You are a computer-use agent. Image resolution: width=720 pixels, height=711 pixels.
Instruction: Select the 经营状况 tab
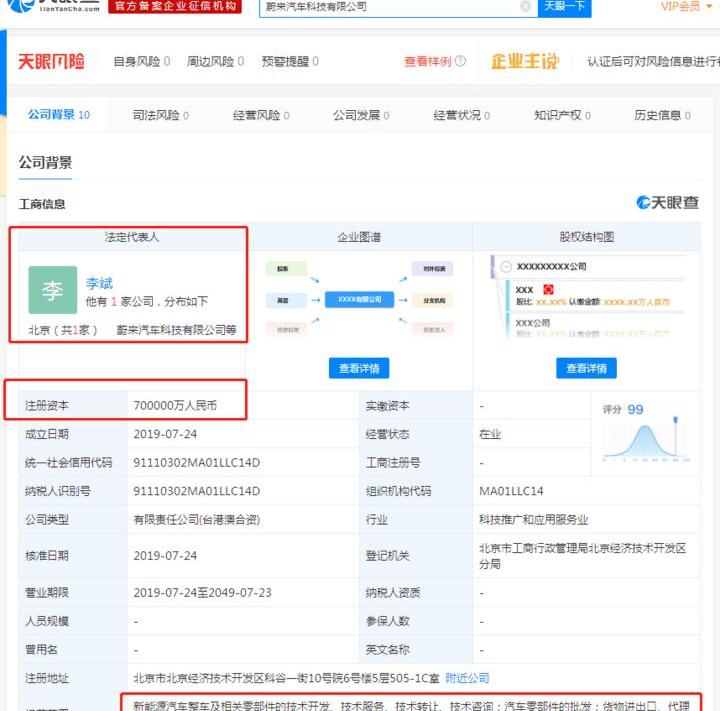click(461, 115)
